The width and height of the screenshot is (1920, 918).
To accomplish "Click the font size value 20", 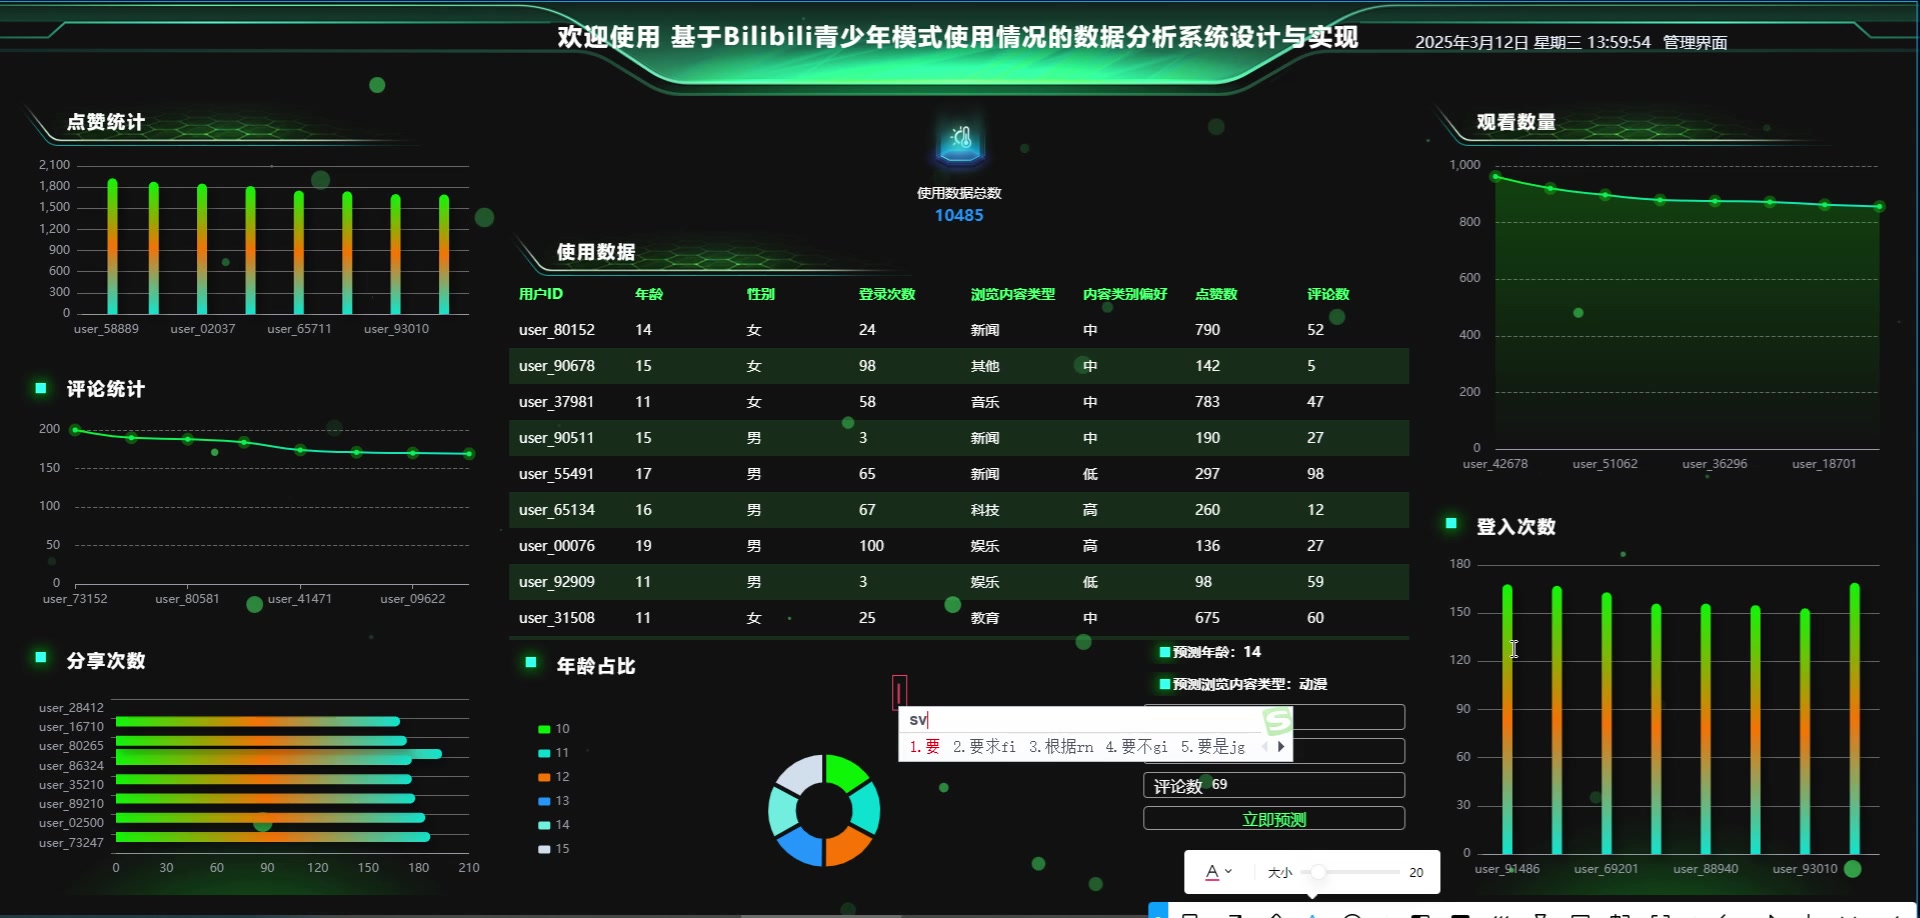I will (x=1416, y=873).
